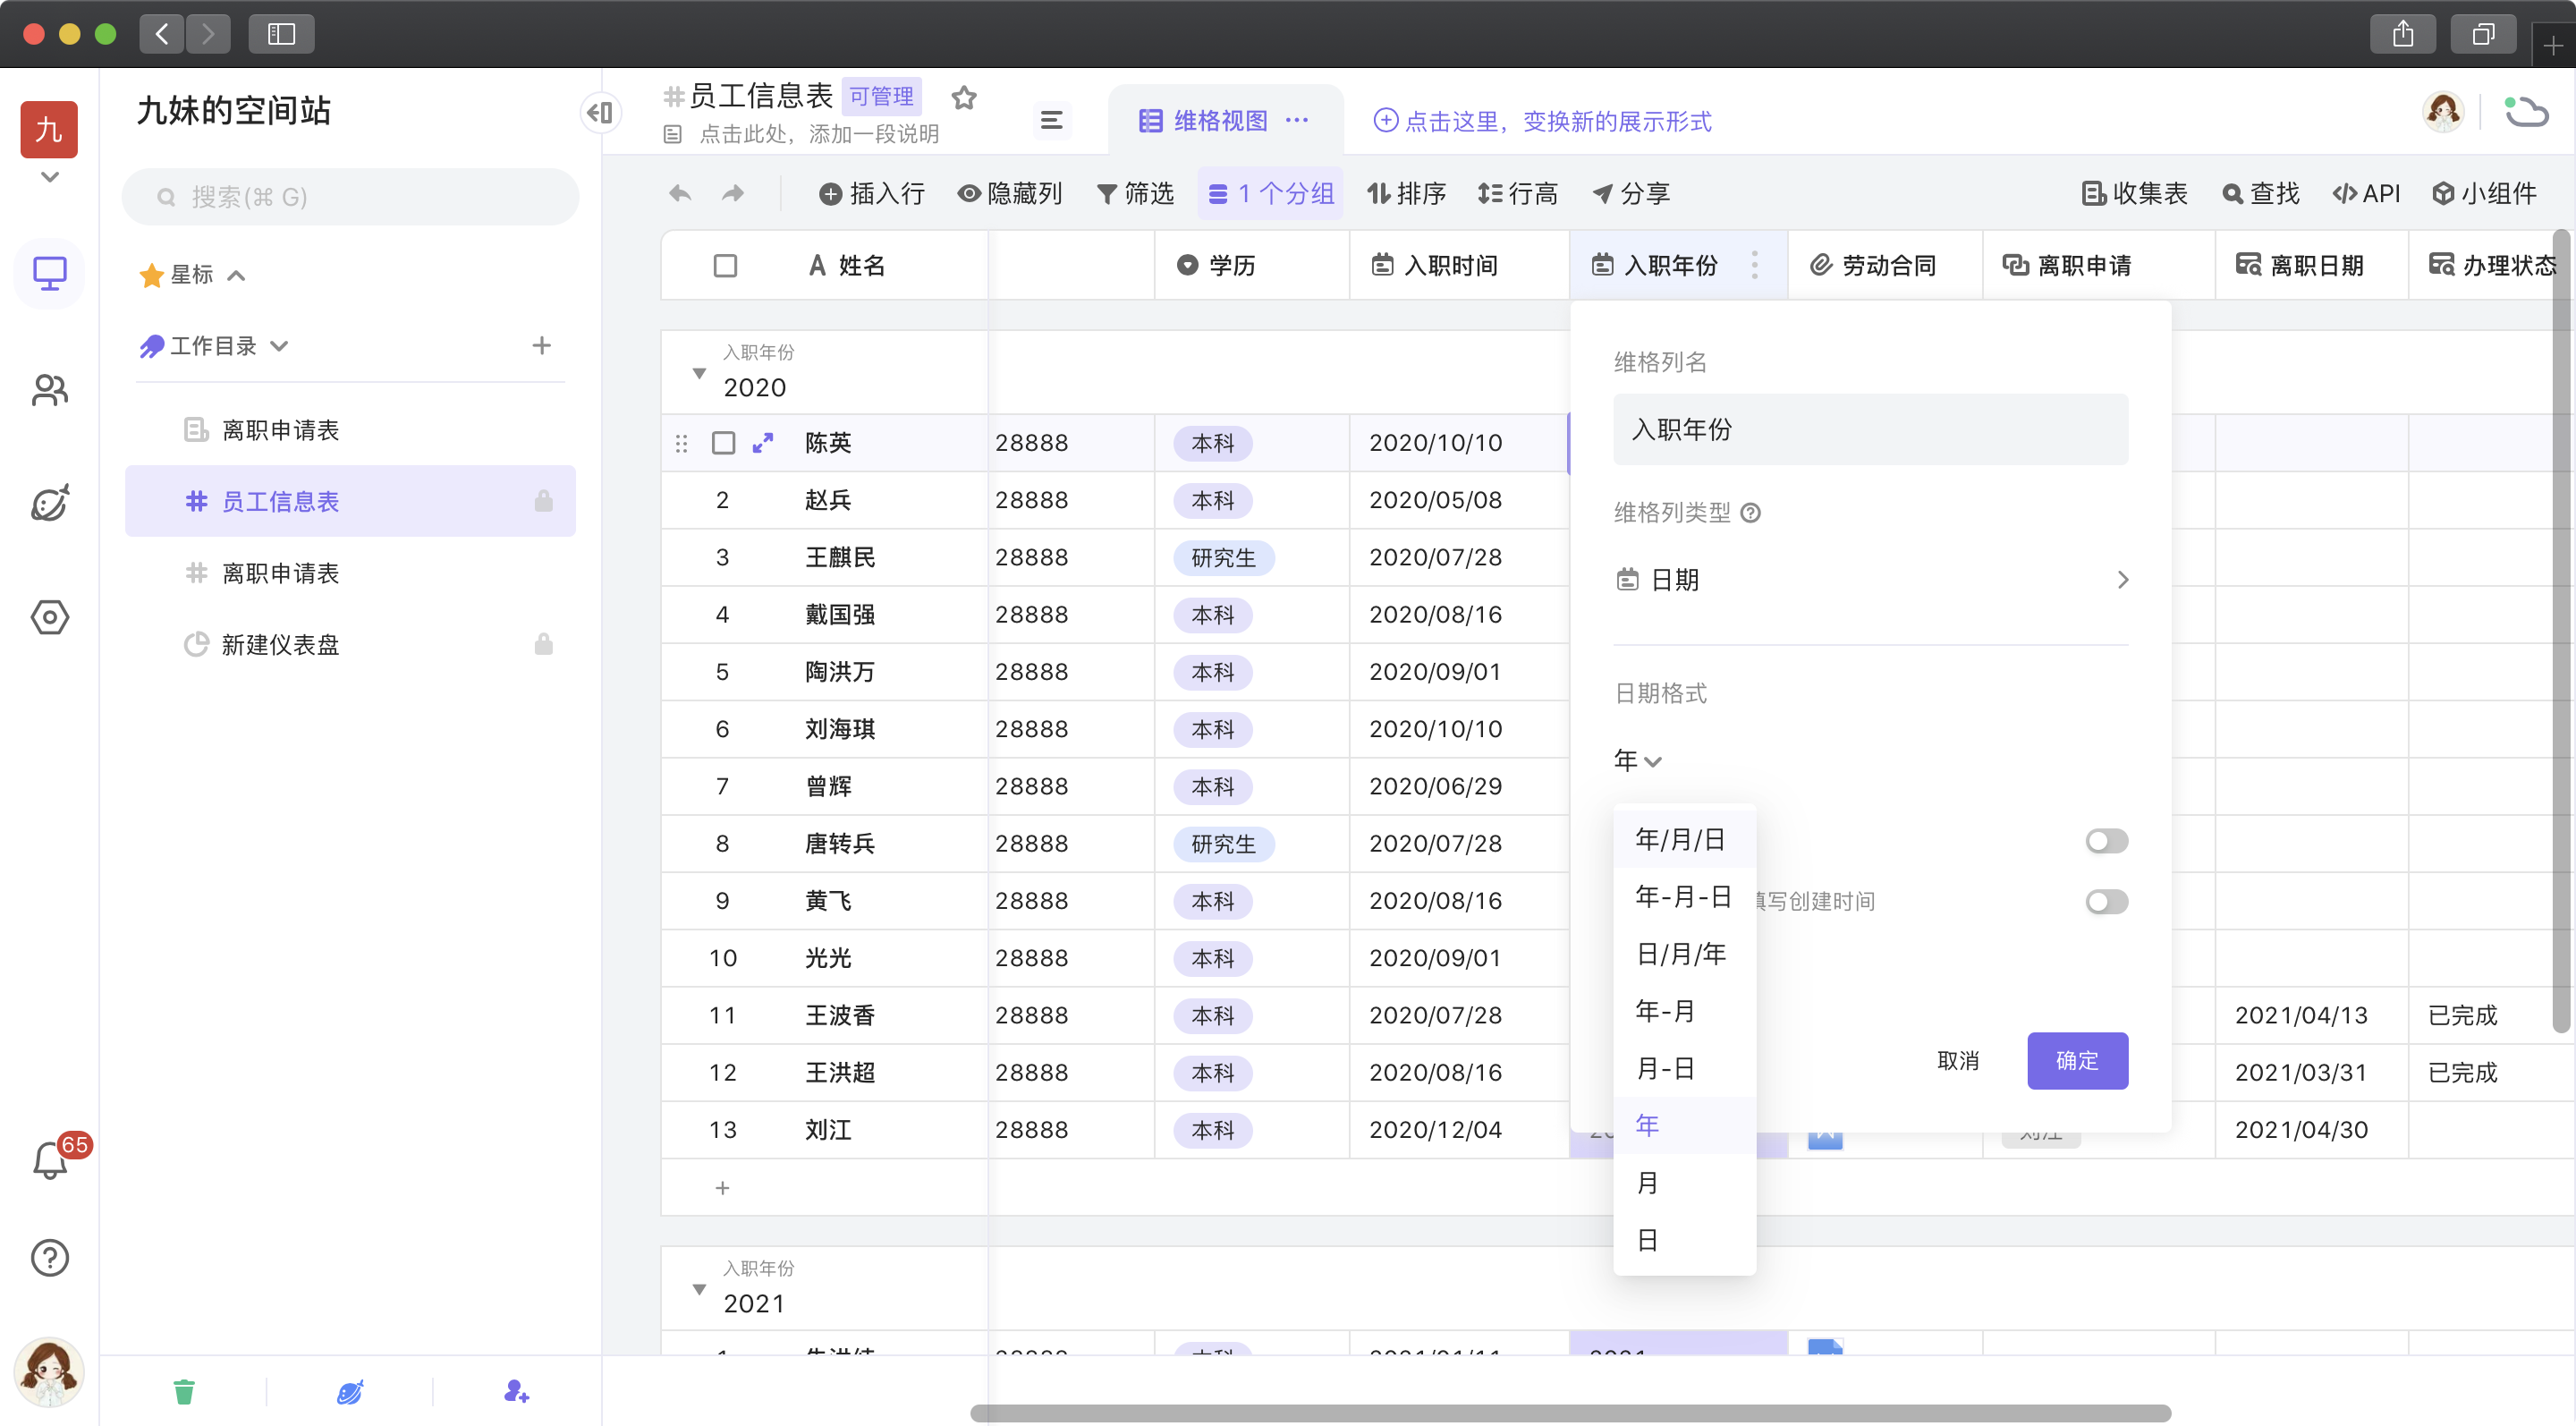Check the select-all checkbox in the header row

pos(725,265)
